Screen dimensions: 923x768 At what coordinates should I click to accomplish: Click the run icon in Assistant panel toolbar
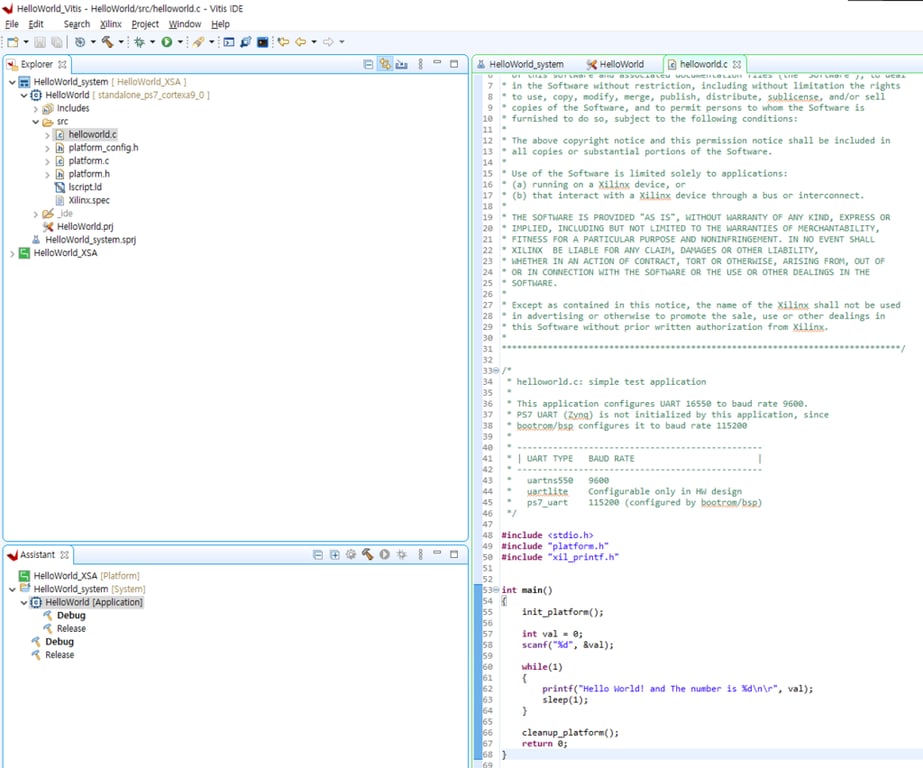tap(384, 554)
